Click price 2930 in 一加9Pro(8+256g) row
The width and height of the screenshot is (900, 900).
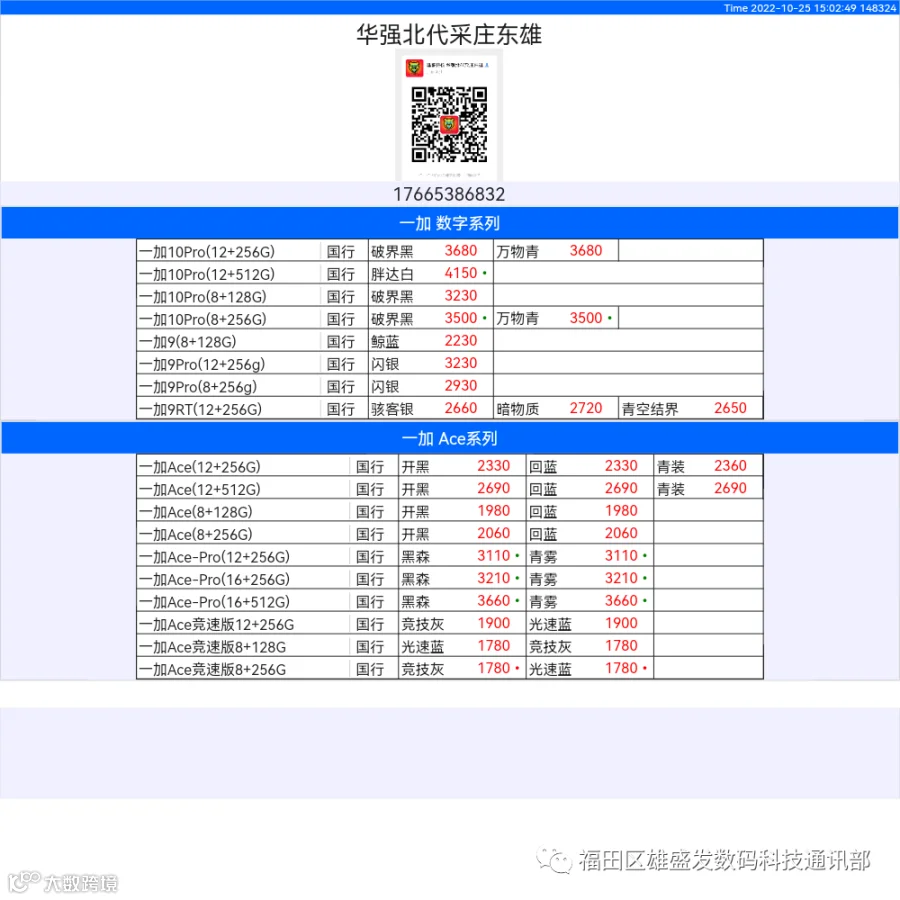(x=461, y=386)
